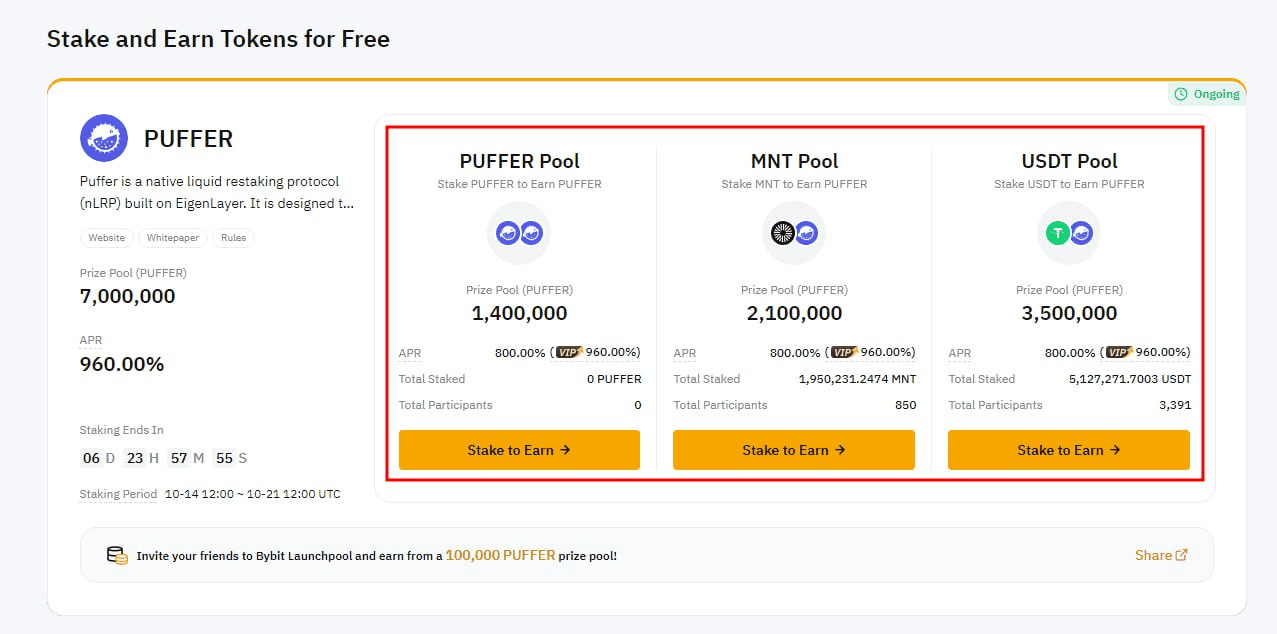Click 'Stake USDT to Earn PUFFER' subtitle

pyautogui.click(x=1069, y=184)
